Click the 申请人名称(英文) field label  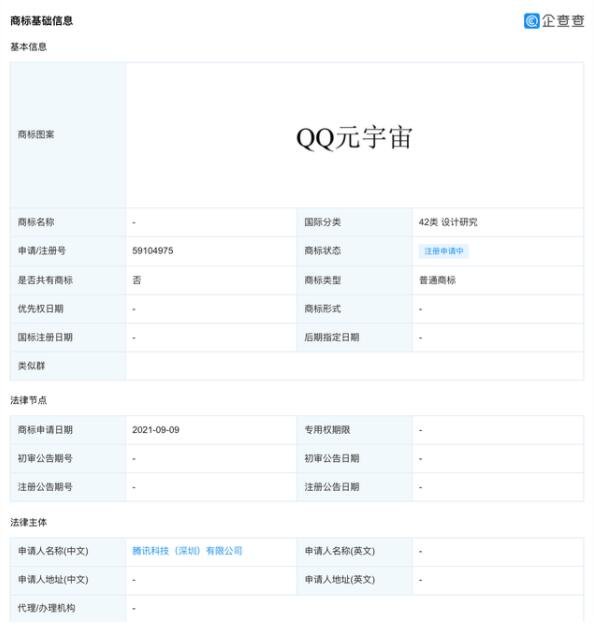340,551
